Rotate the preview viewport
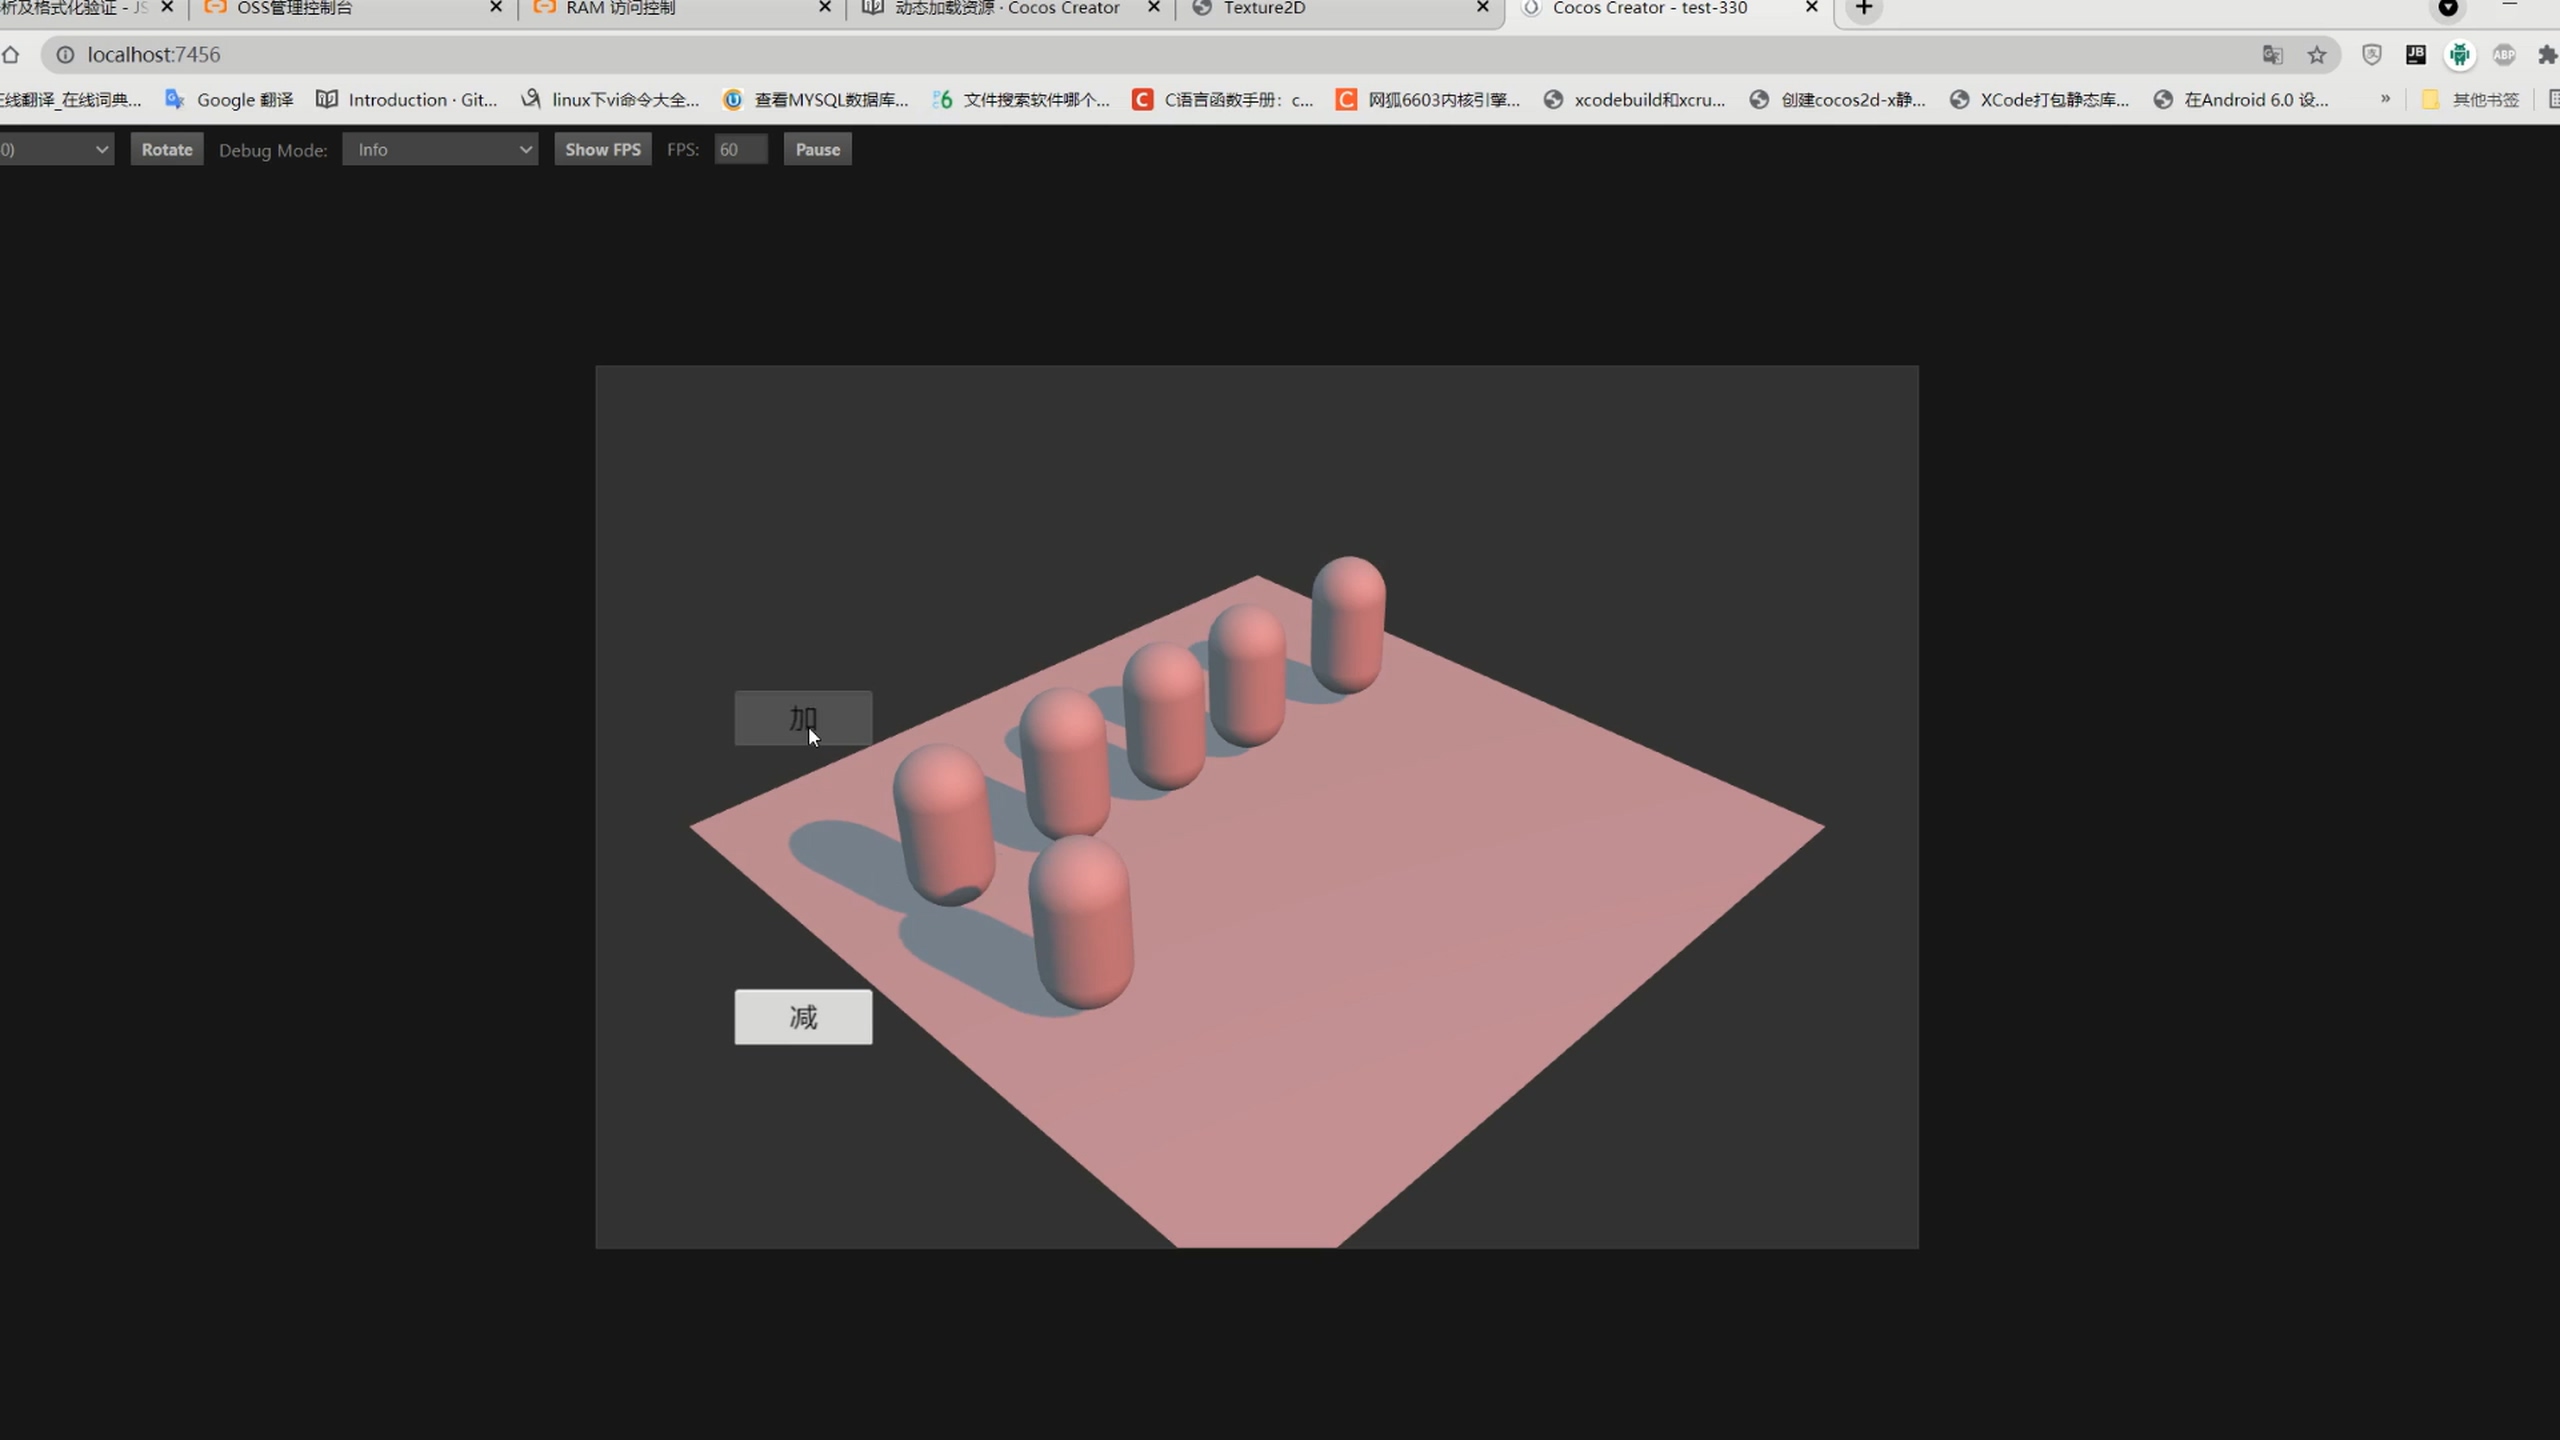The height and width of the screenshot is (1440, 2560). 166,149
